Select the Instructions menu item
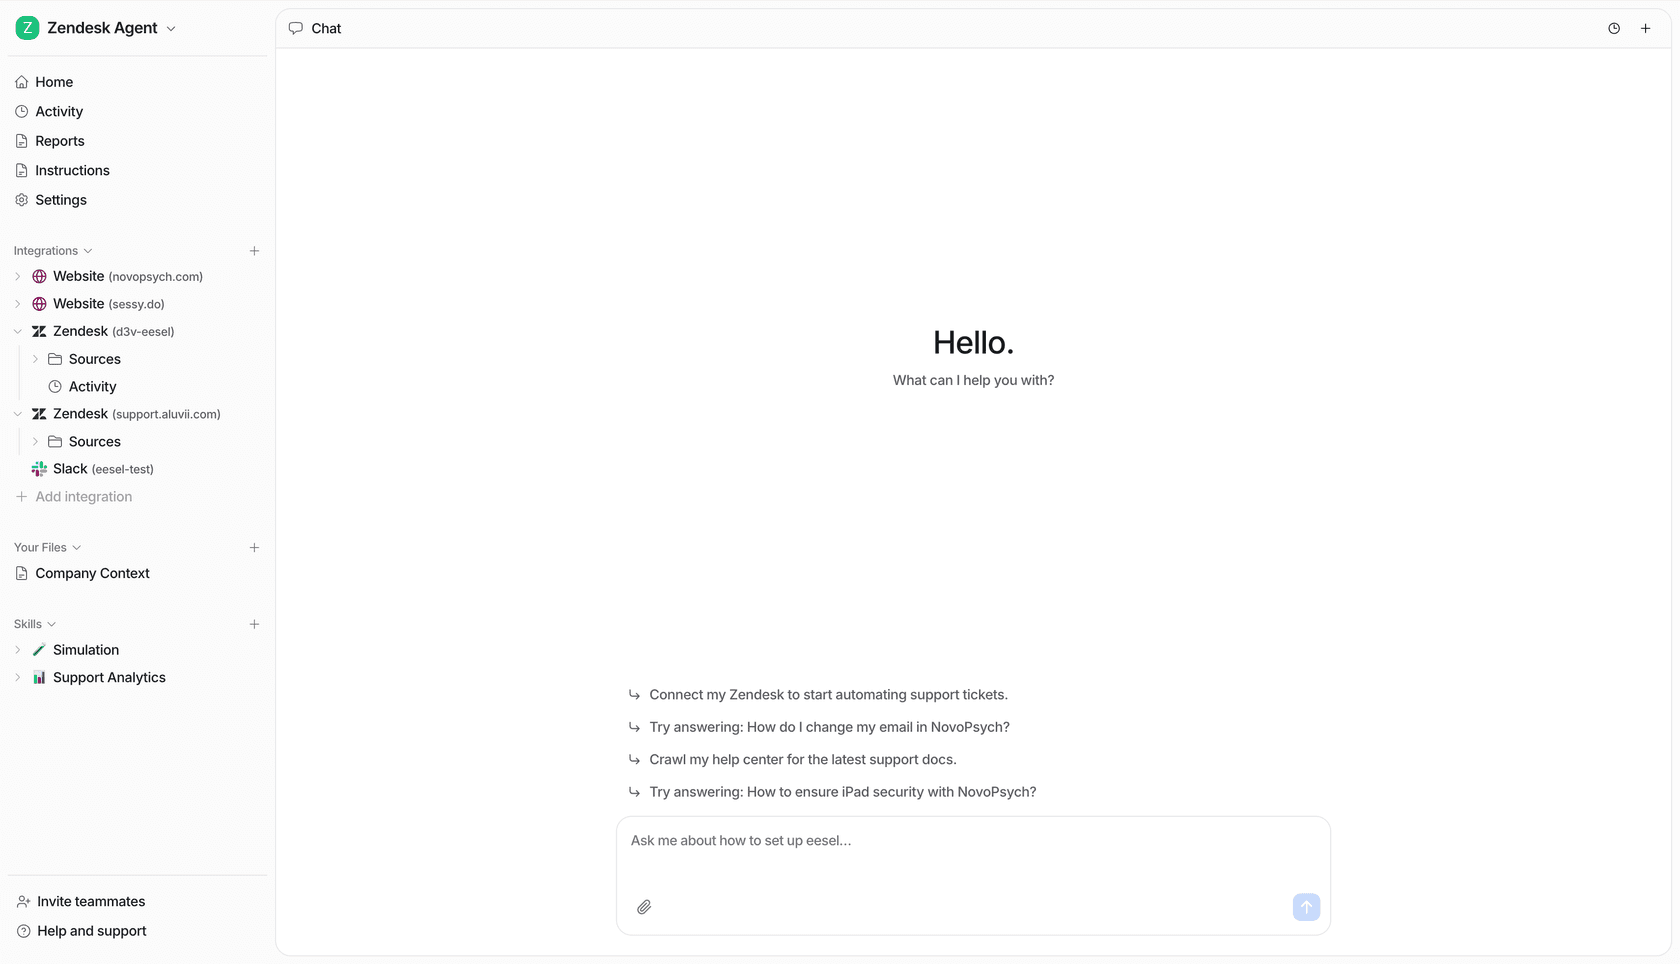Viewport: 1680px width, 964px height. [72, 170]
